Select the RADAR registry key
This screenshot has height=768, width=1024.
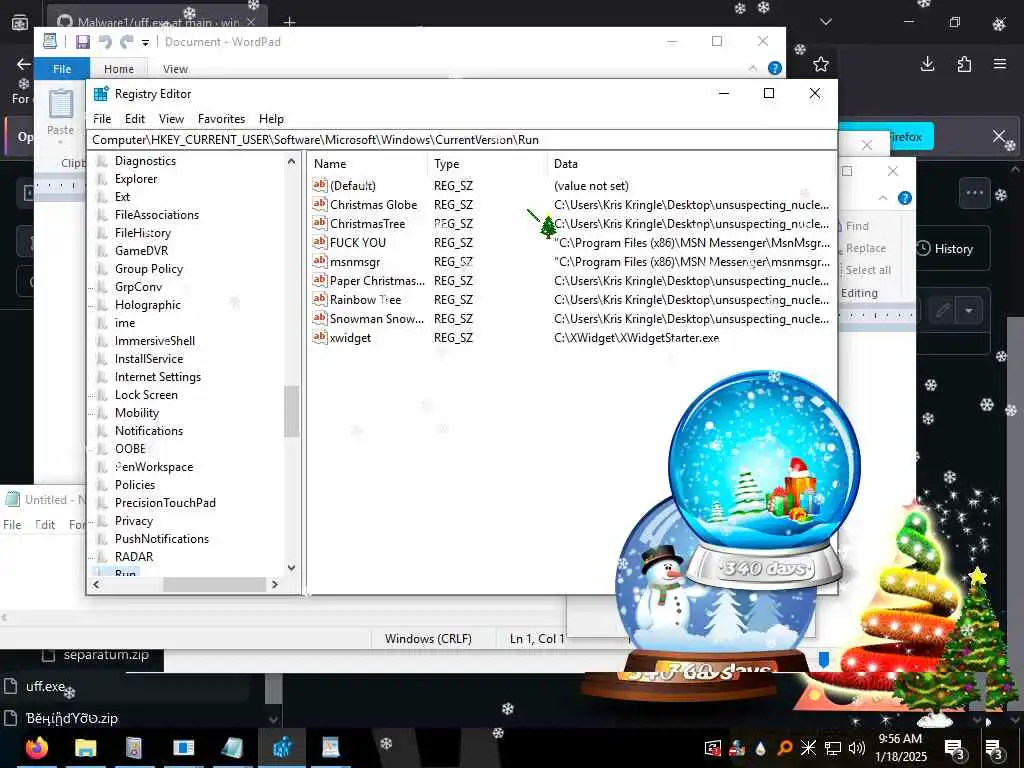(x=134, y=557)
